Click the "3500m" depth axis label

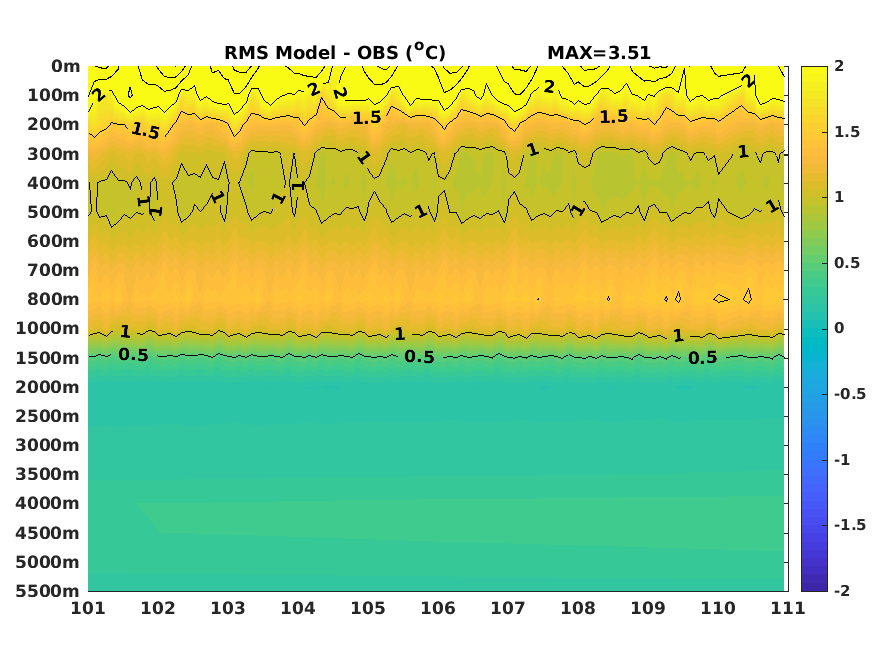48,474
